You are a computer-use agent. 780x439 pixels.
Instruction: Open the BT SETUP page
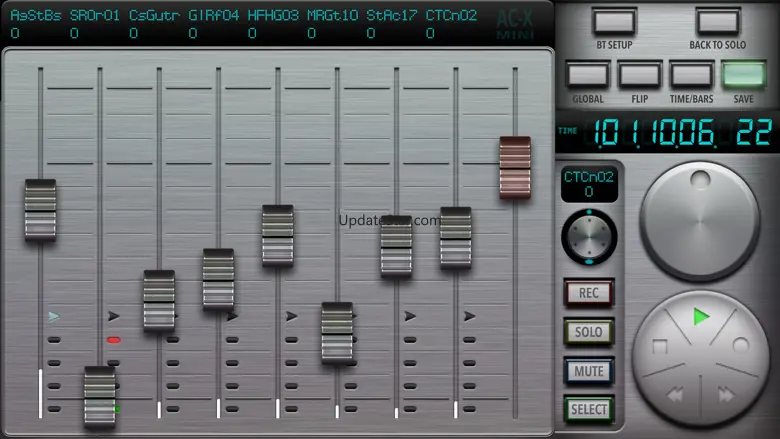(614, 24)
